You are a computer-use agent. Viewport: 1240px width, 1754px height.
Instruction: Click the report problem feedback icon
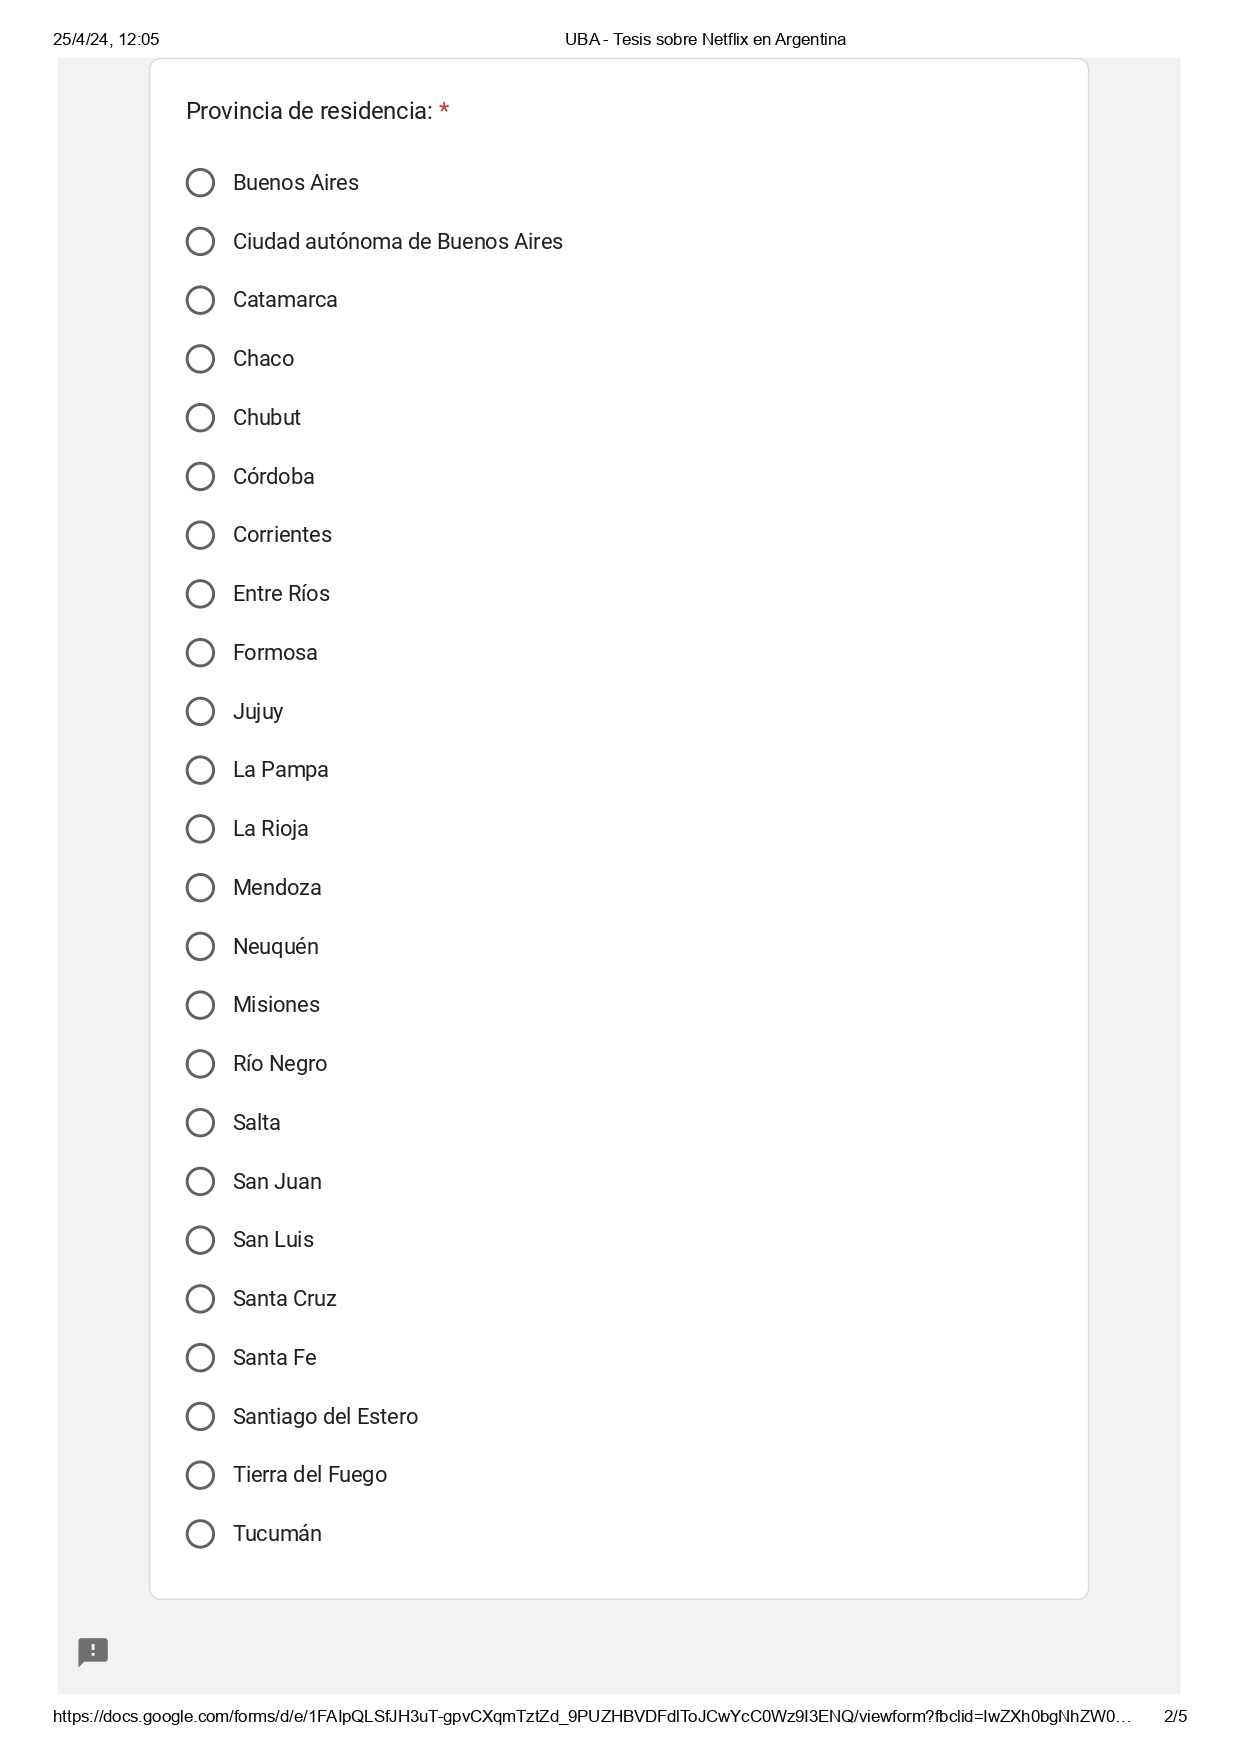click(93, 1652)
